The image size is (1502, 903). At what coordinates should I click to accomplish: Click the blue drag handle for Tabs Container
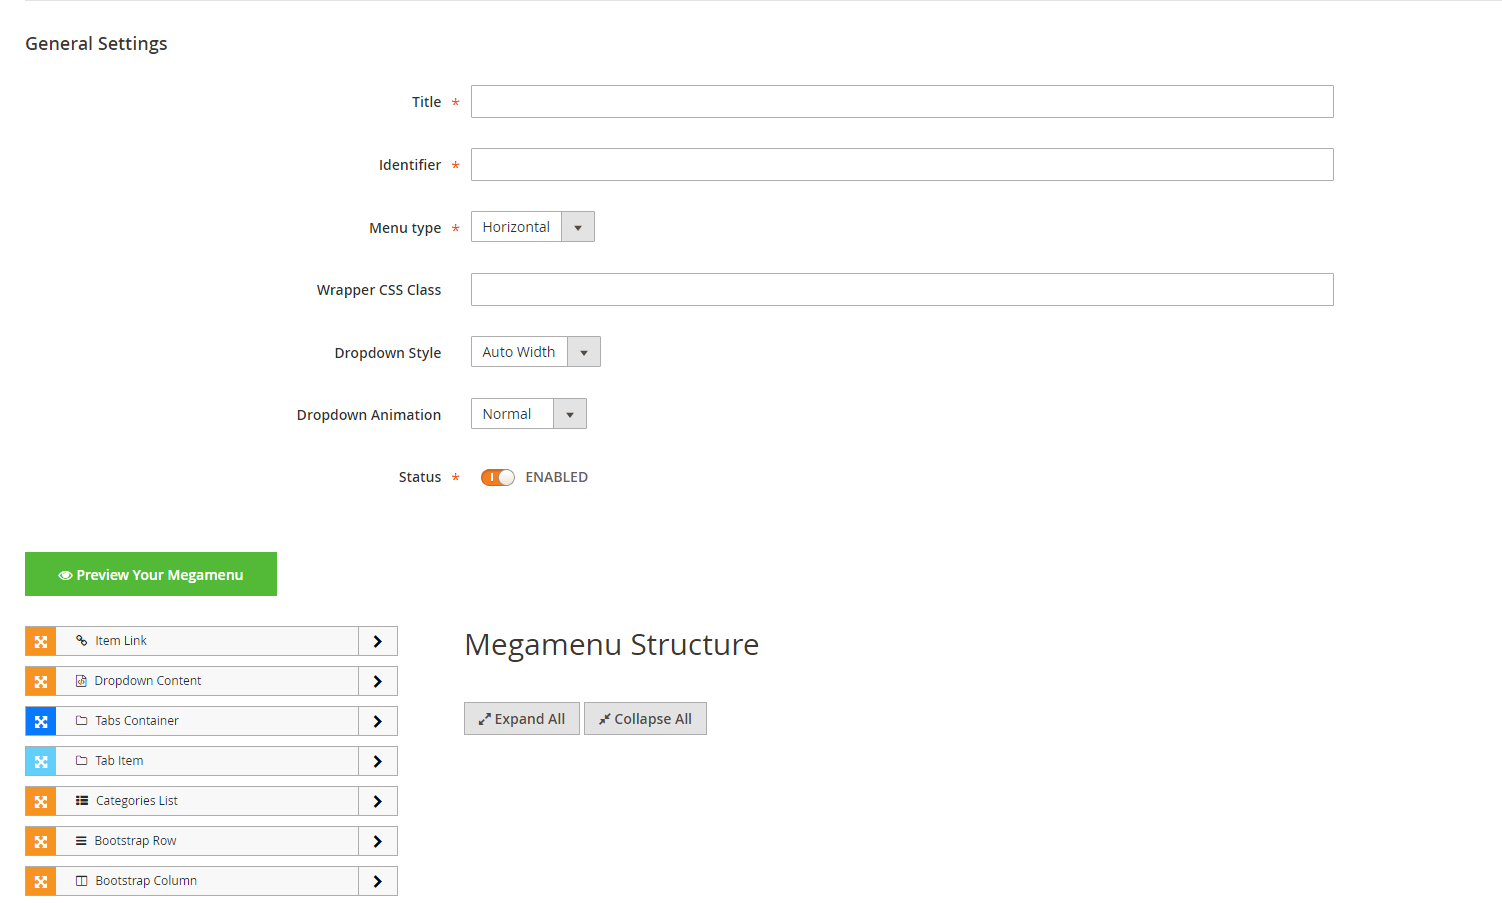click(x=40, y=721)
